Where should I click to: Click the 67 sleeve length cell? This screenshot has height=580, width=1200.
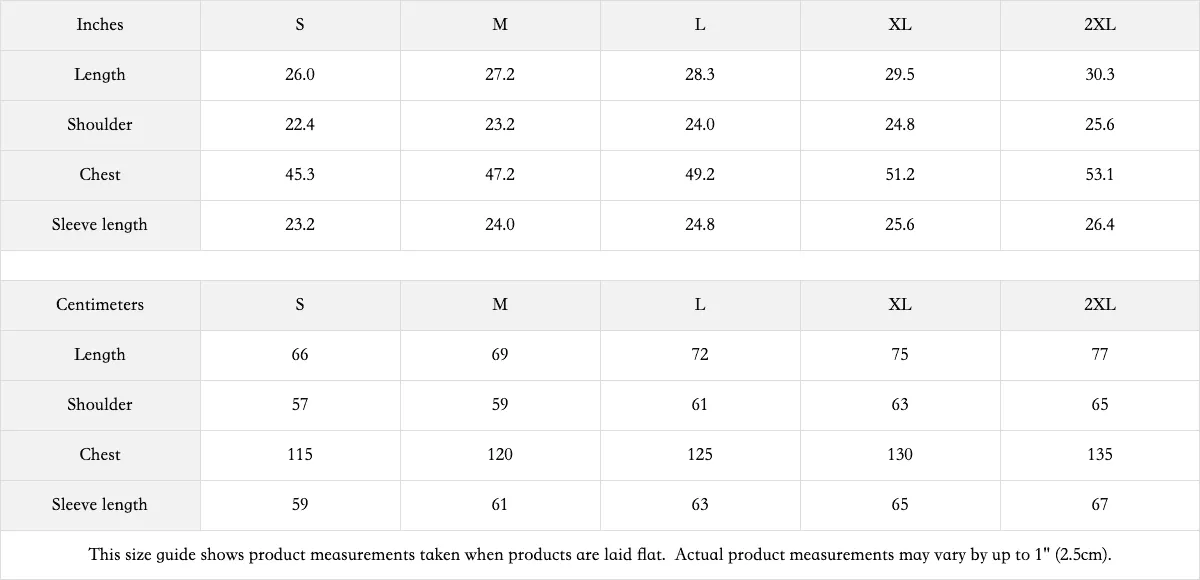click(x=1100, y=505)
